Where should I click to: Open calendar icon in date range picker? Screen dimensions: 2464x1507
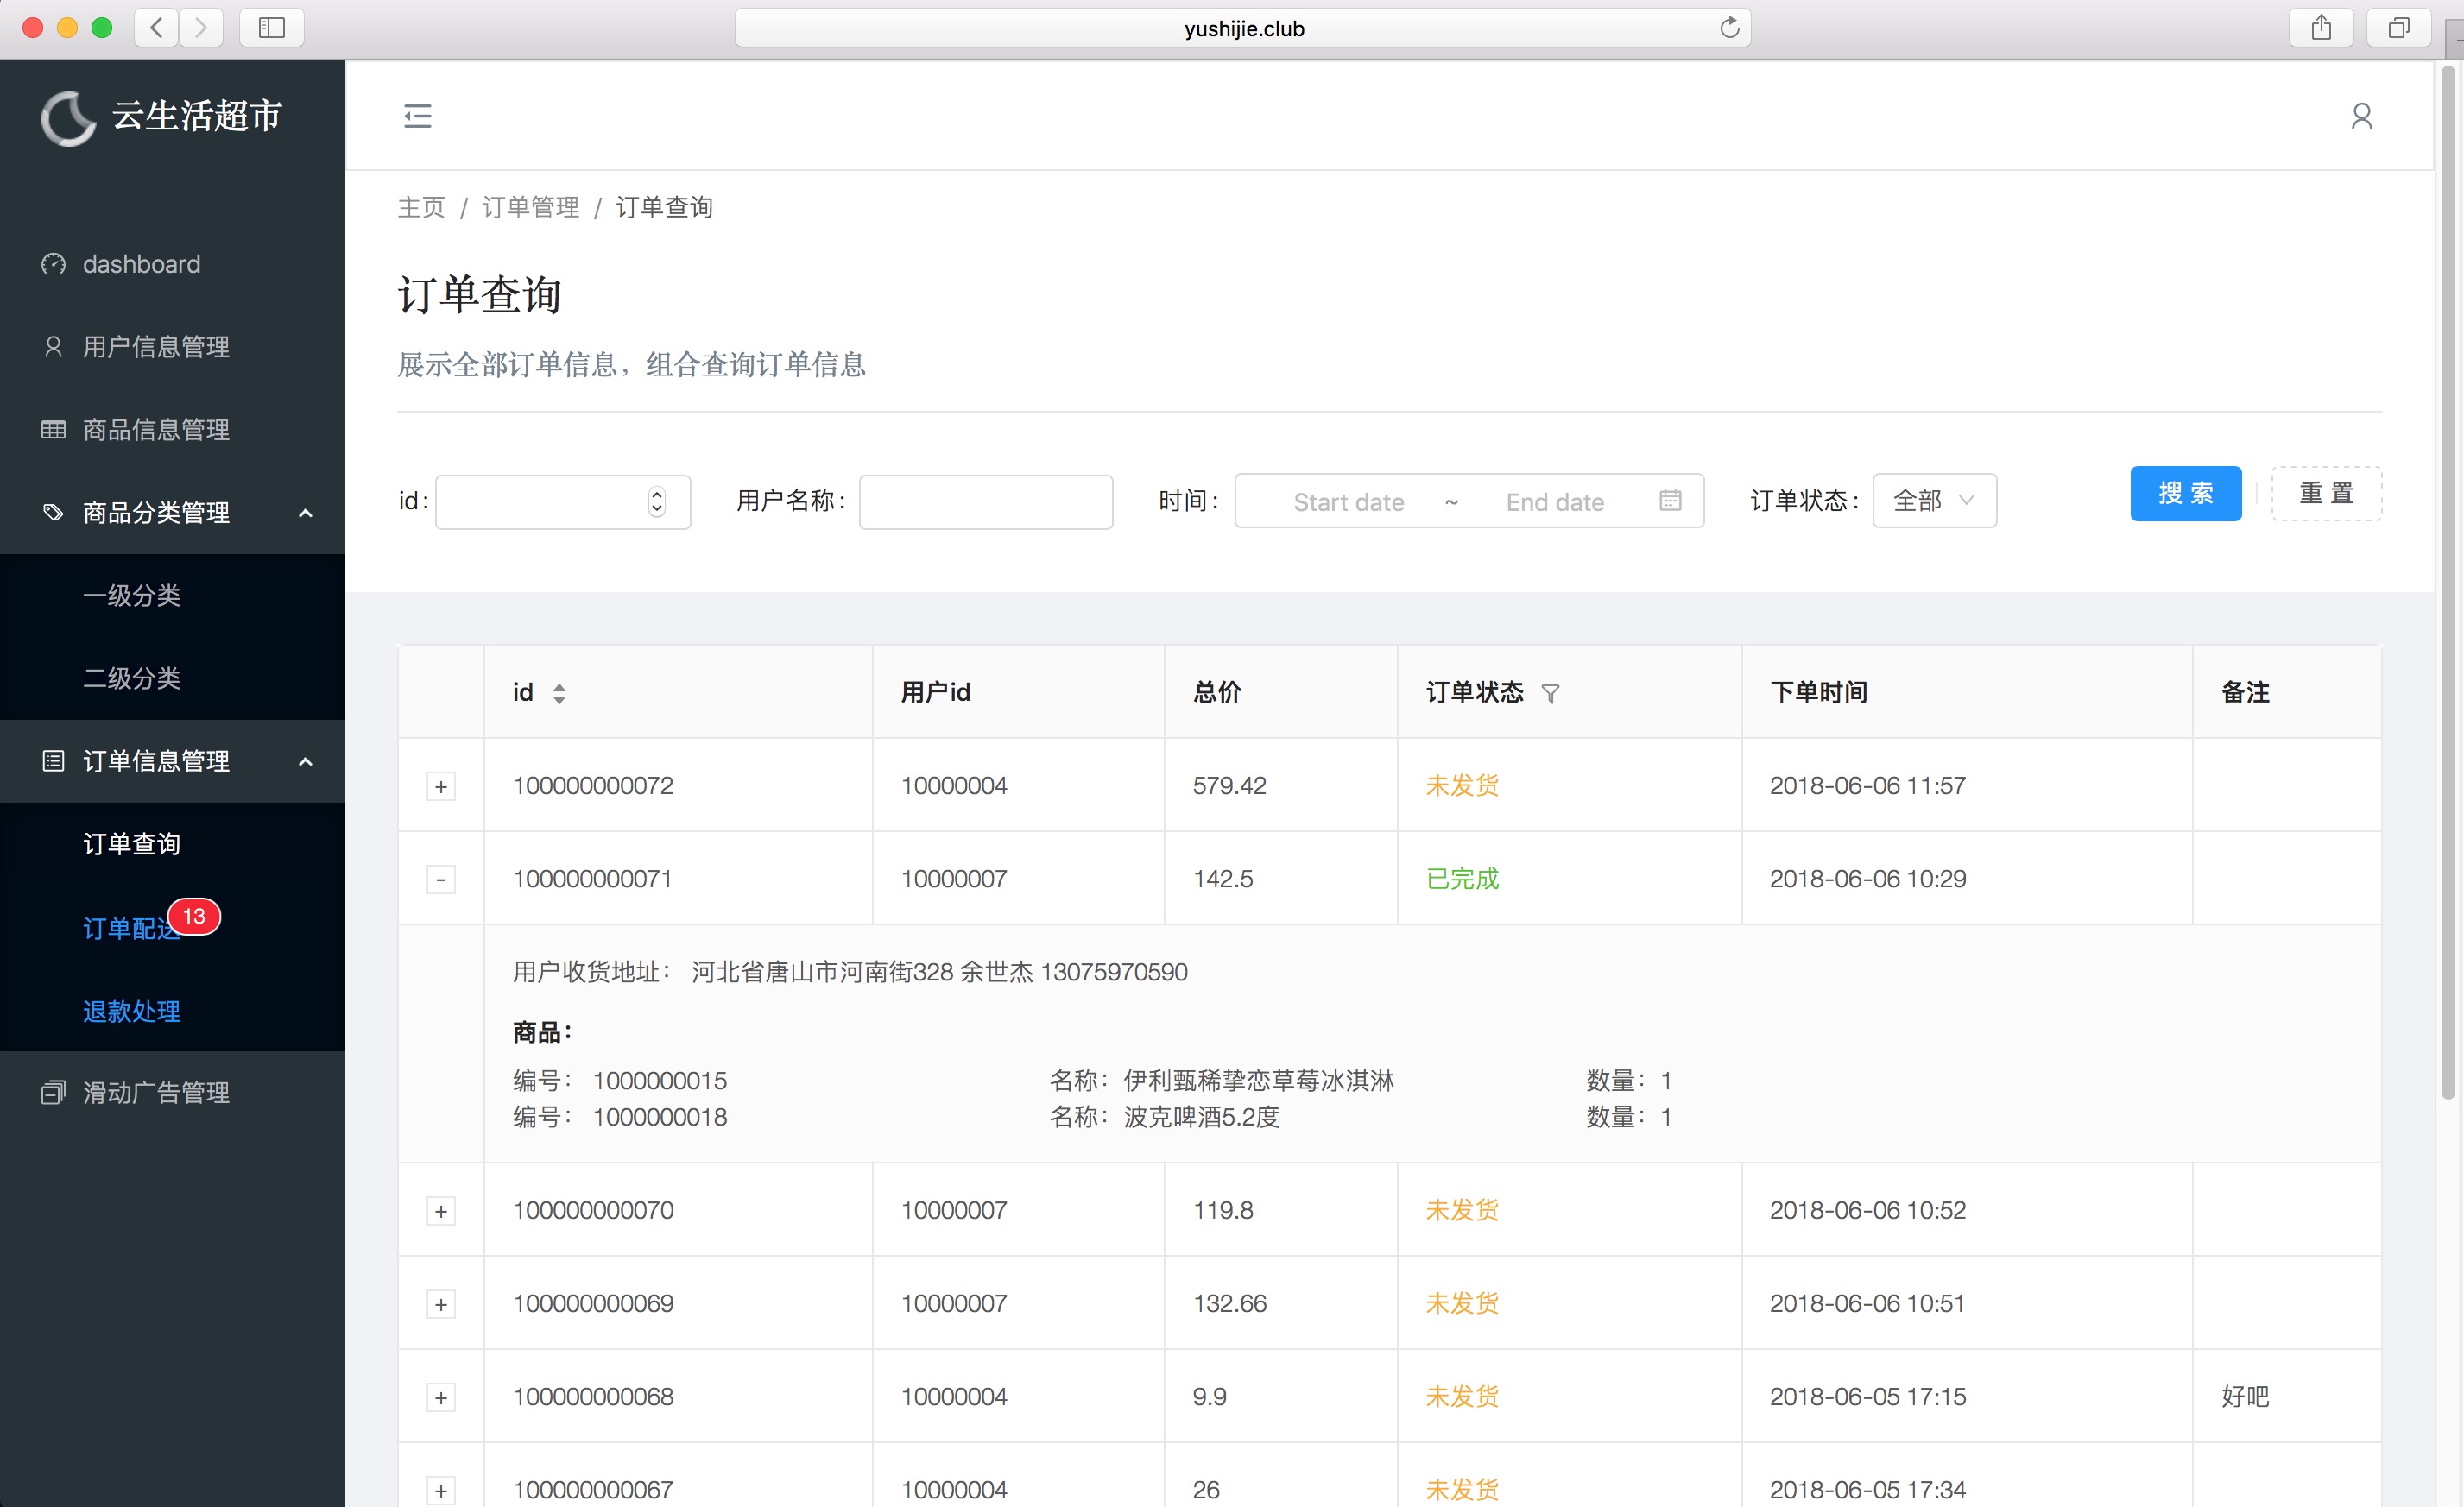coord(1669,500)
